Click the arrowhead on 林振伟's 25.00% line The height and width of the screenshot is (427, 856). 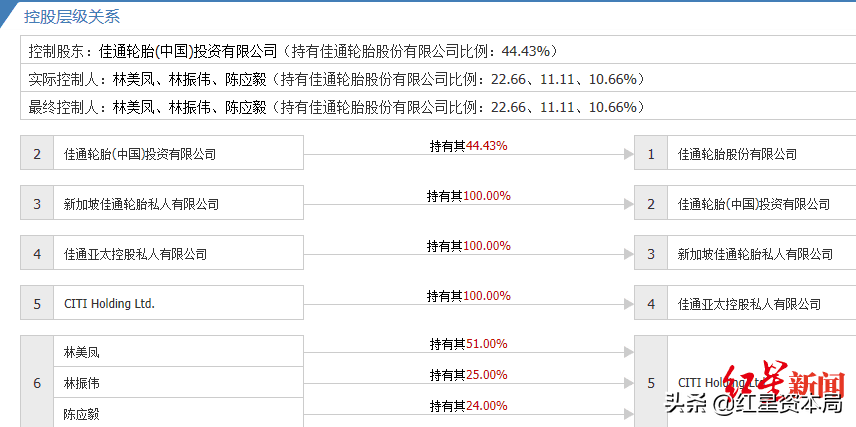pyautogui.click(x=628, y=383)
